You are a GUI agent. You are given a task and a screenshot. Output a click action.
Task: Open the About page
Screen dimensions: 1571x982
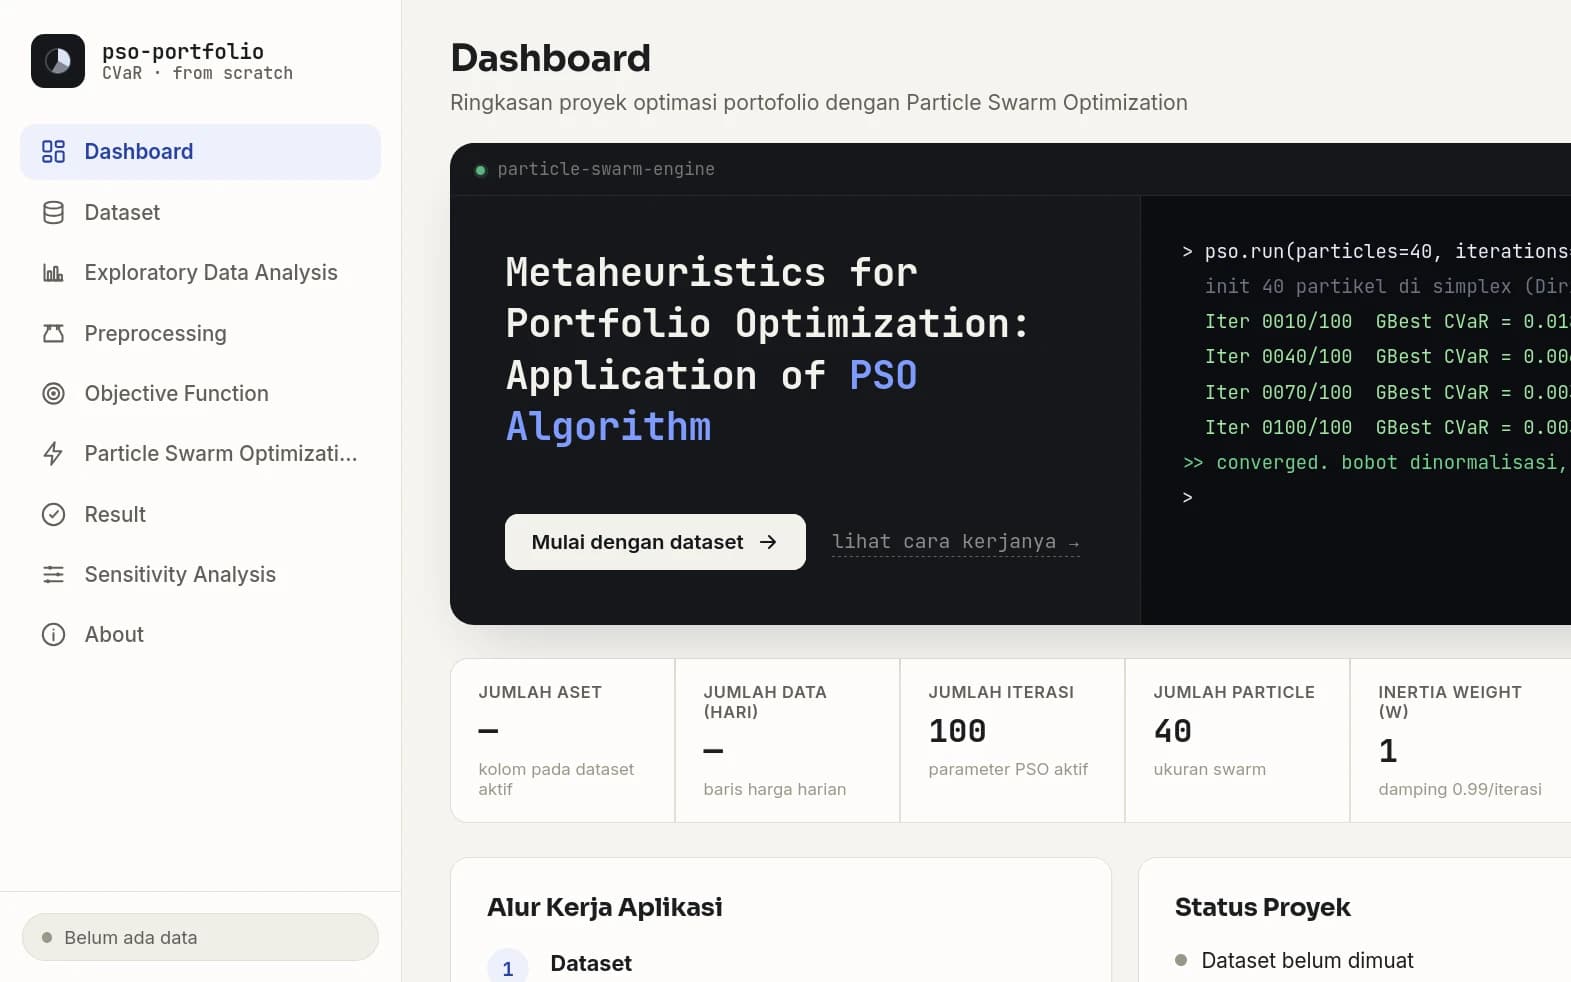(200, 635)
